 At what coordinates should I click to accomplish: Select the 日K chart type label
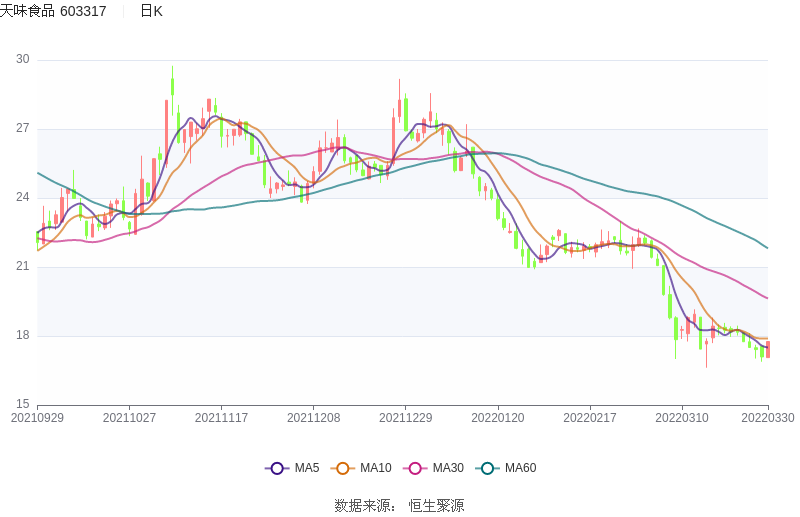coord(151,11)
